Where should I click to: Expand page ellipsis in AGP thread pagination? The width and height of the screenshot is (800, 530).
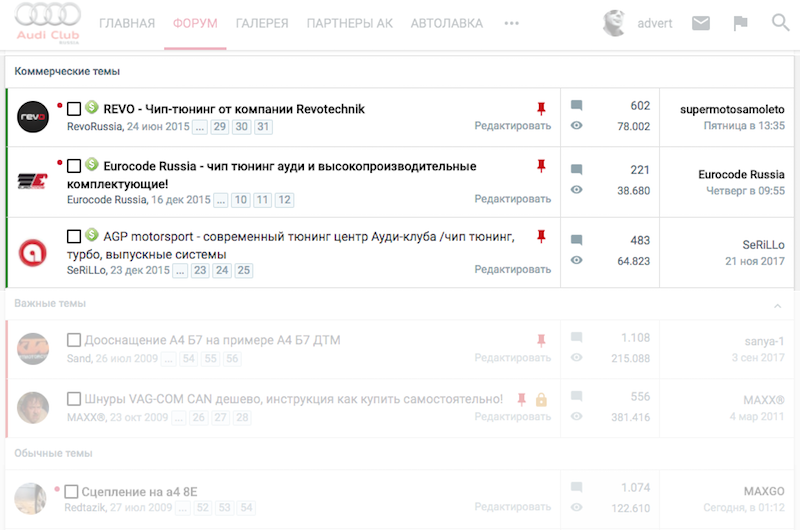coord(180,270)
